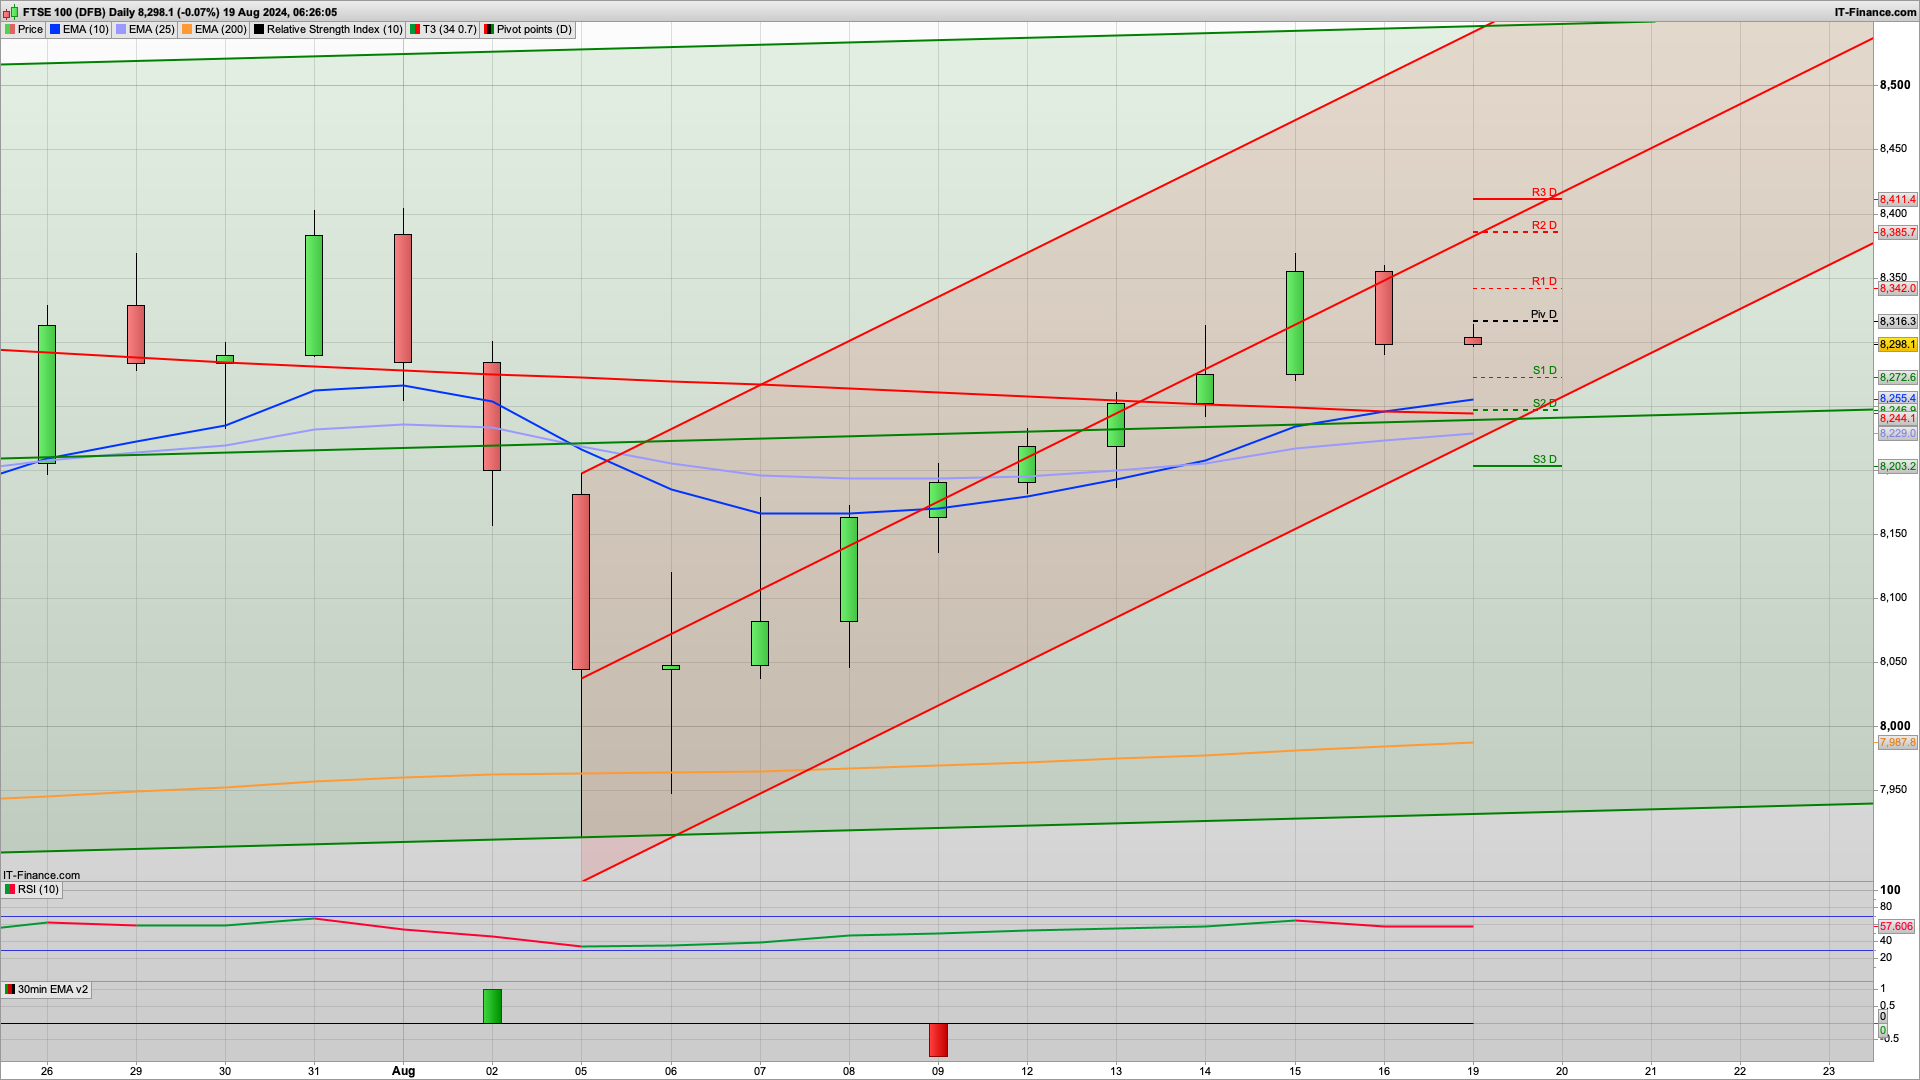The image size is (1920, 1080).
Task: Open the Pivot points (D) legend item
Action: tap(528, 29)
